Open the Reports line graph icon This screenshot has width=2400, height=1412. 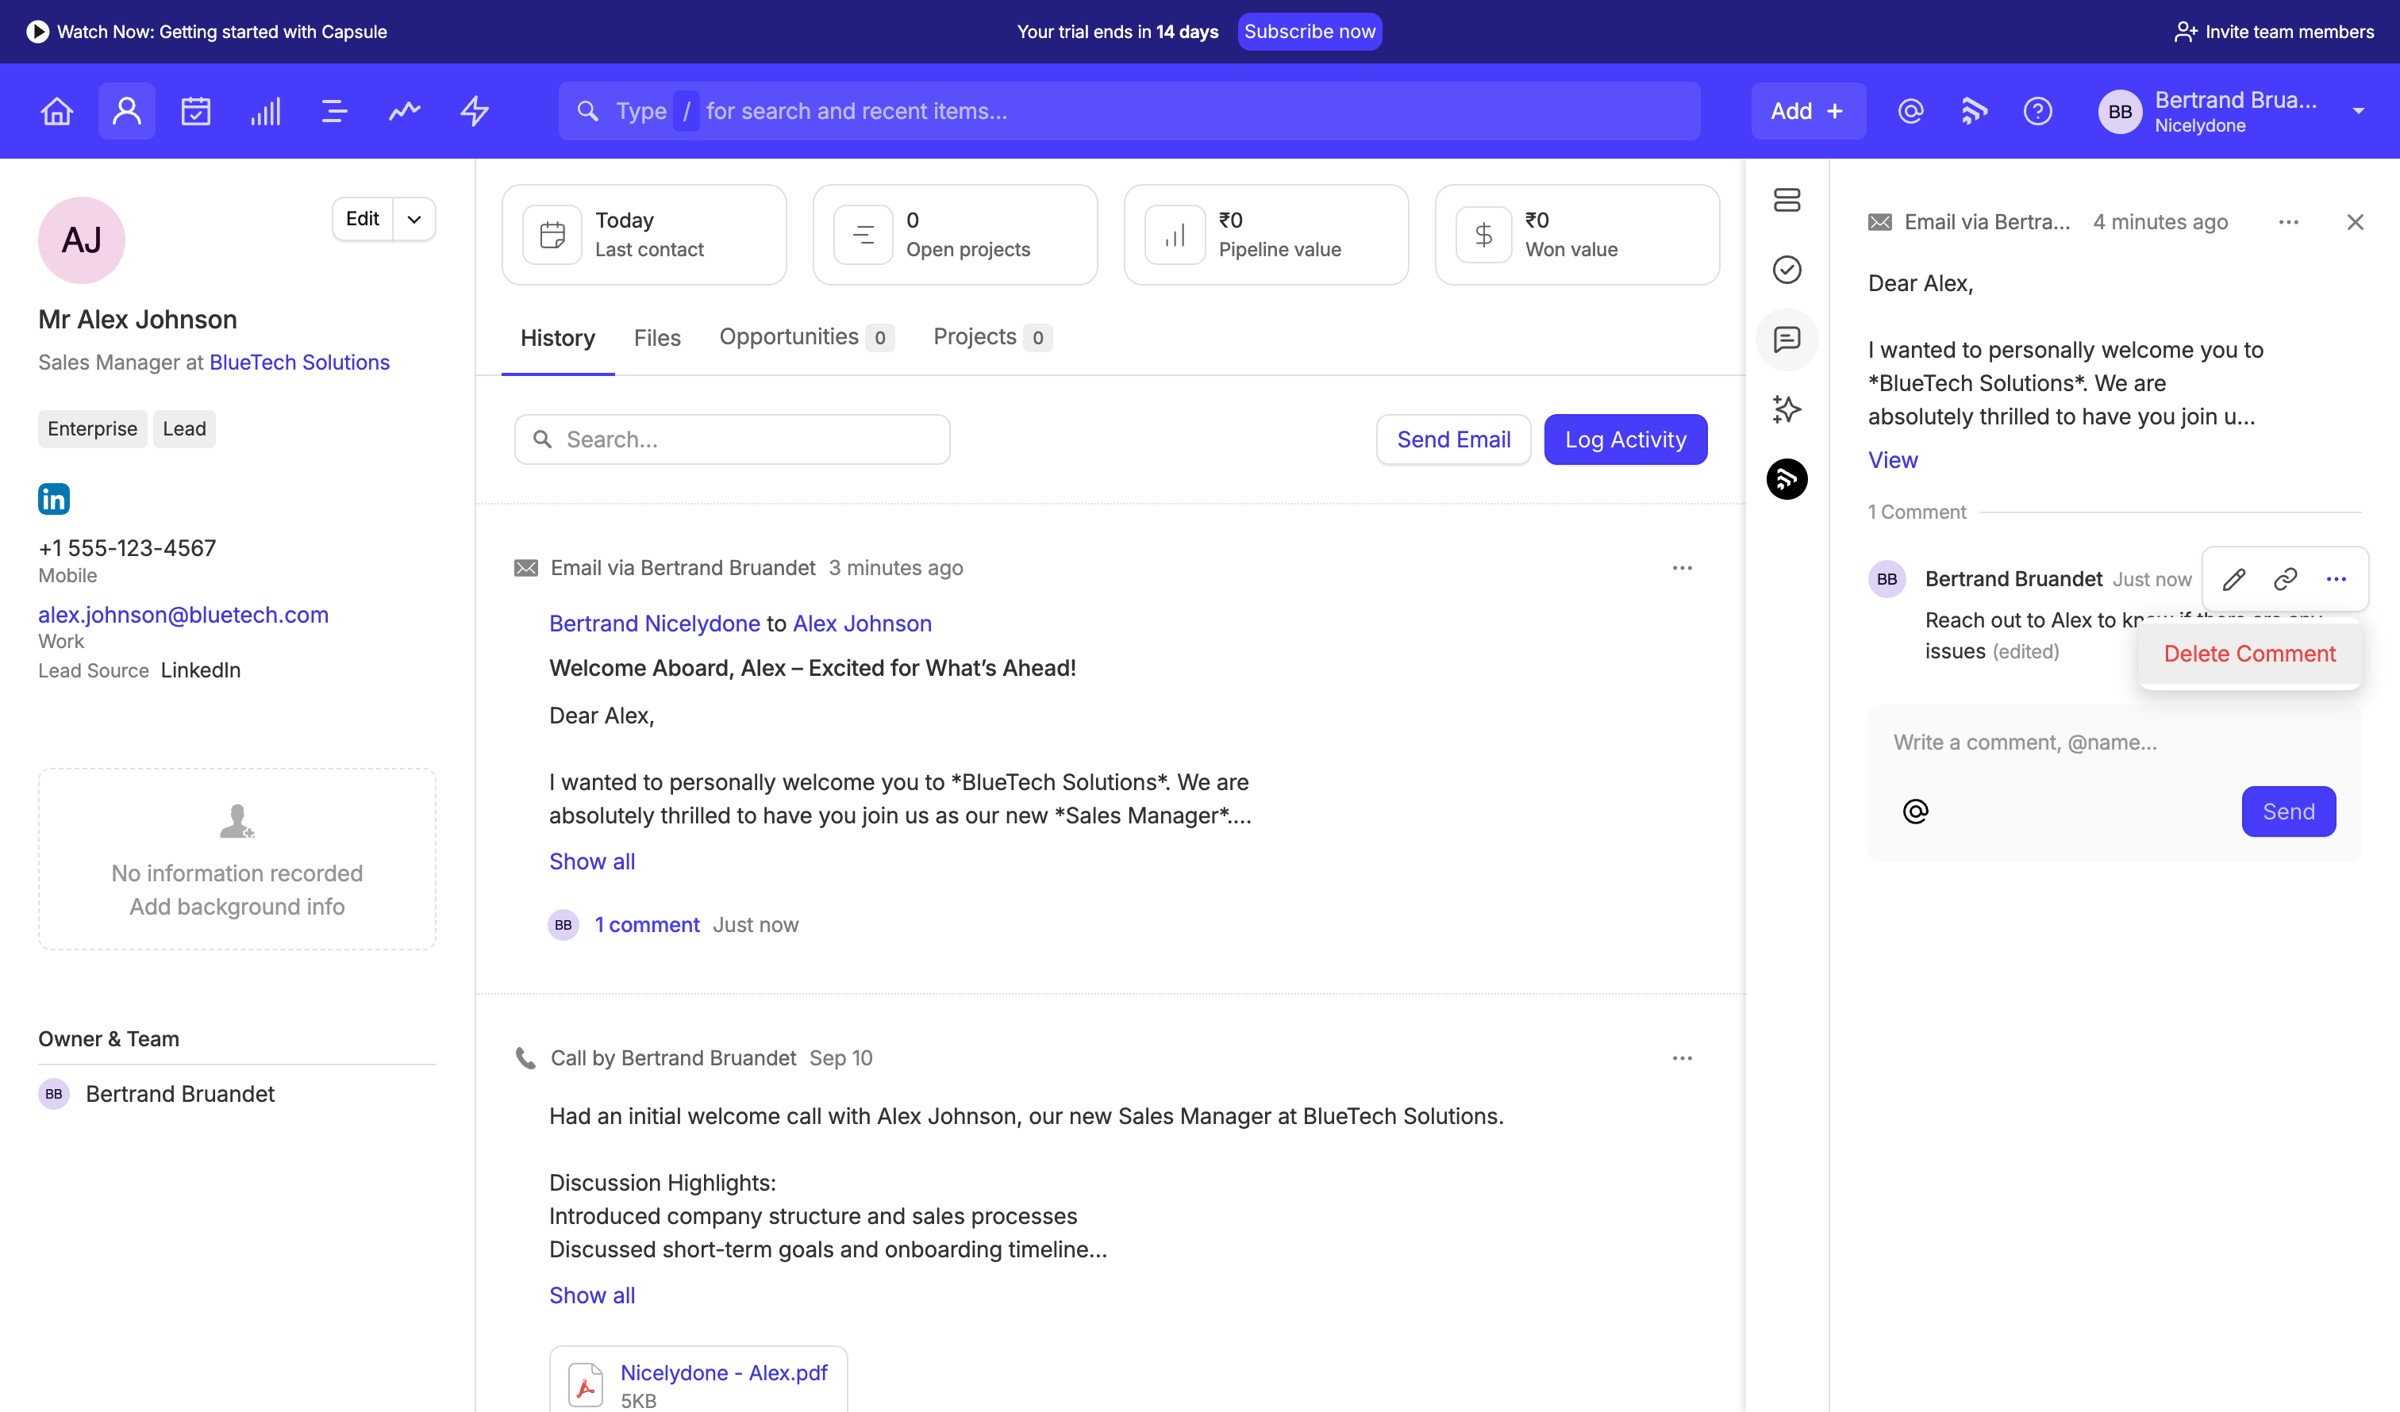[404, 111]
